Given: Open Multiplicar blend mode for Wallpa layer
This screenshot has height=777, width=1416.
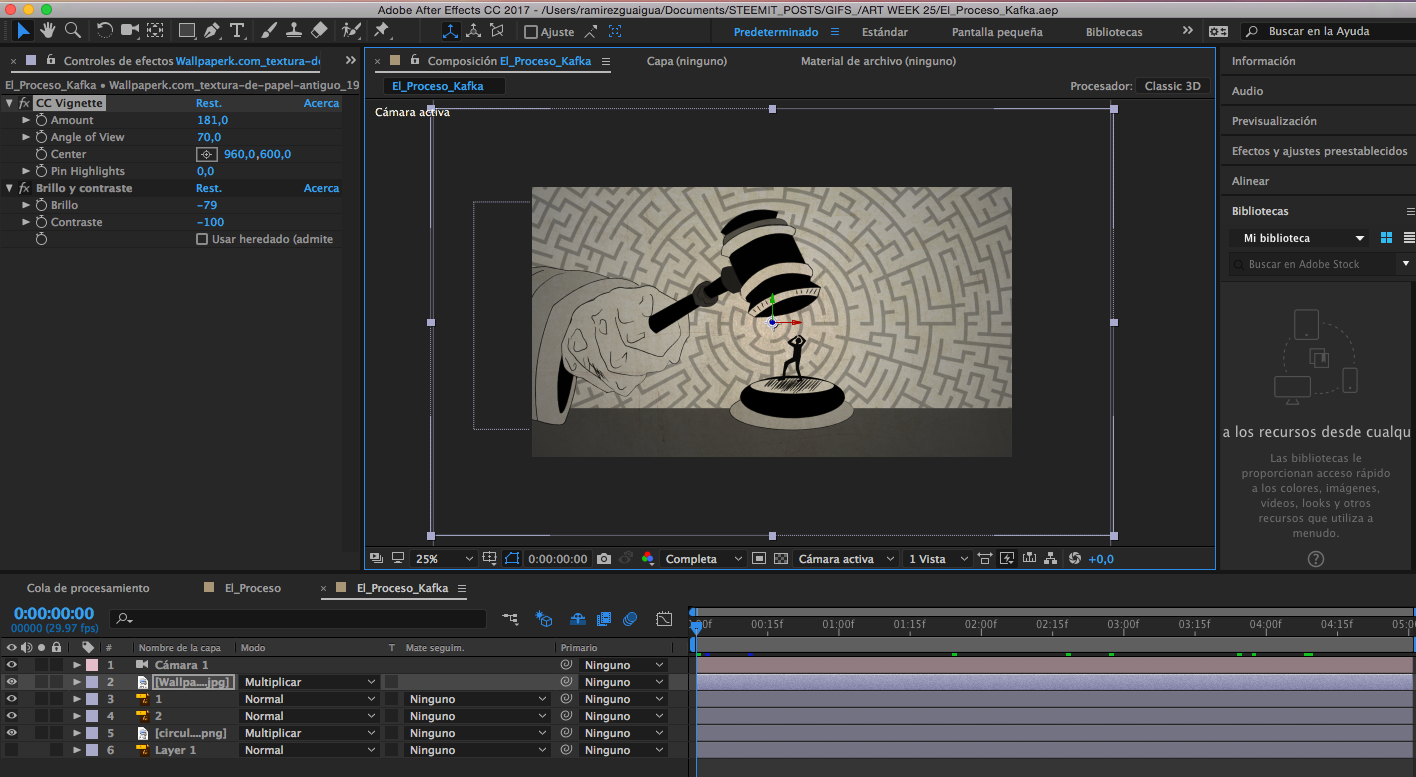Looking at the screenshot, I should click(x=309, y=682).
